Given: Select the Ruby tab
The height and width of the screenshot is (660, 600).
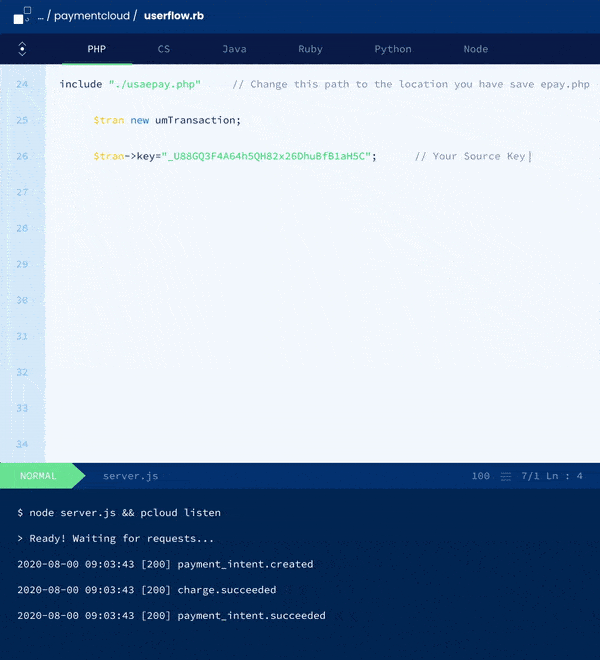Looking at the screenshot, I should pyautogui.click(x=310, y=49).
